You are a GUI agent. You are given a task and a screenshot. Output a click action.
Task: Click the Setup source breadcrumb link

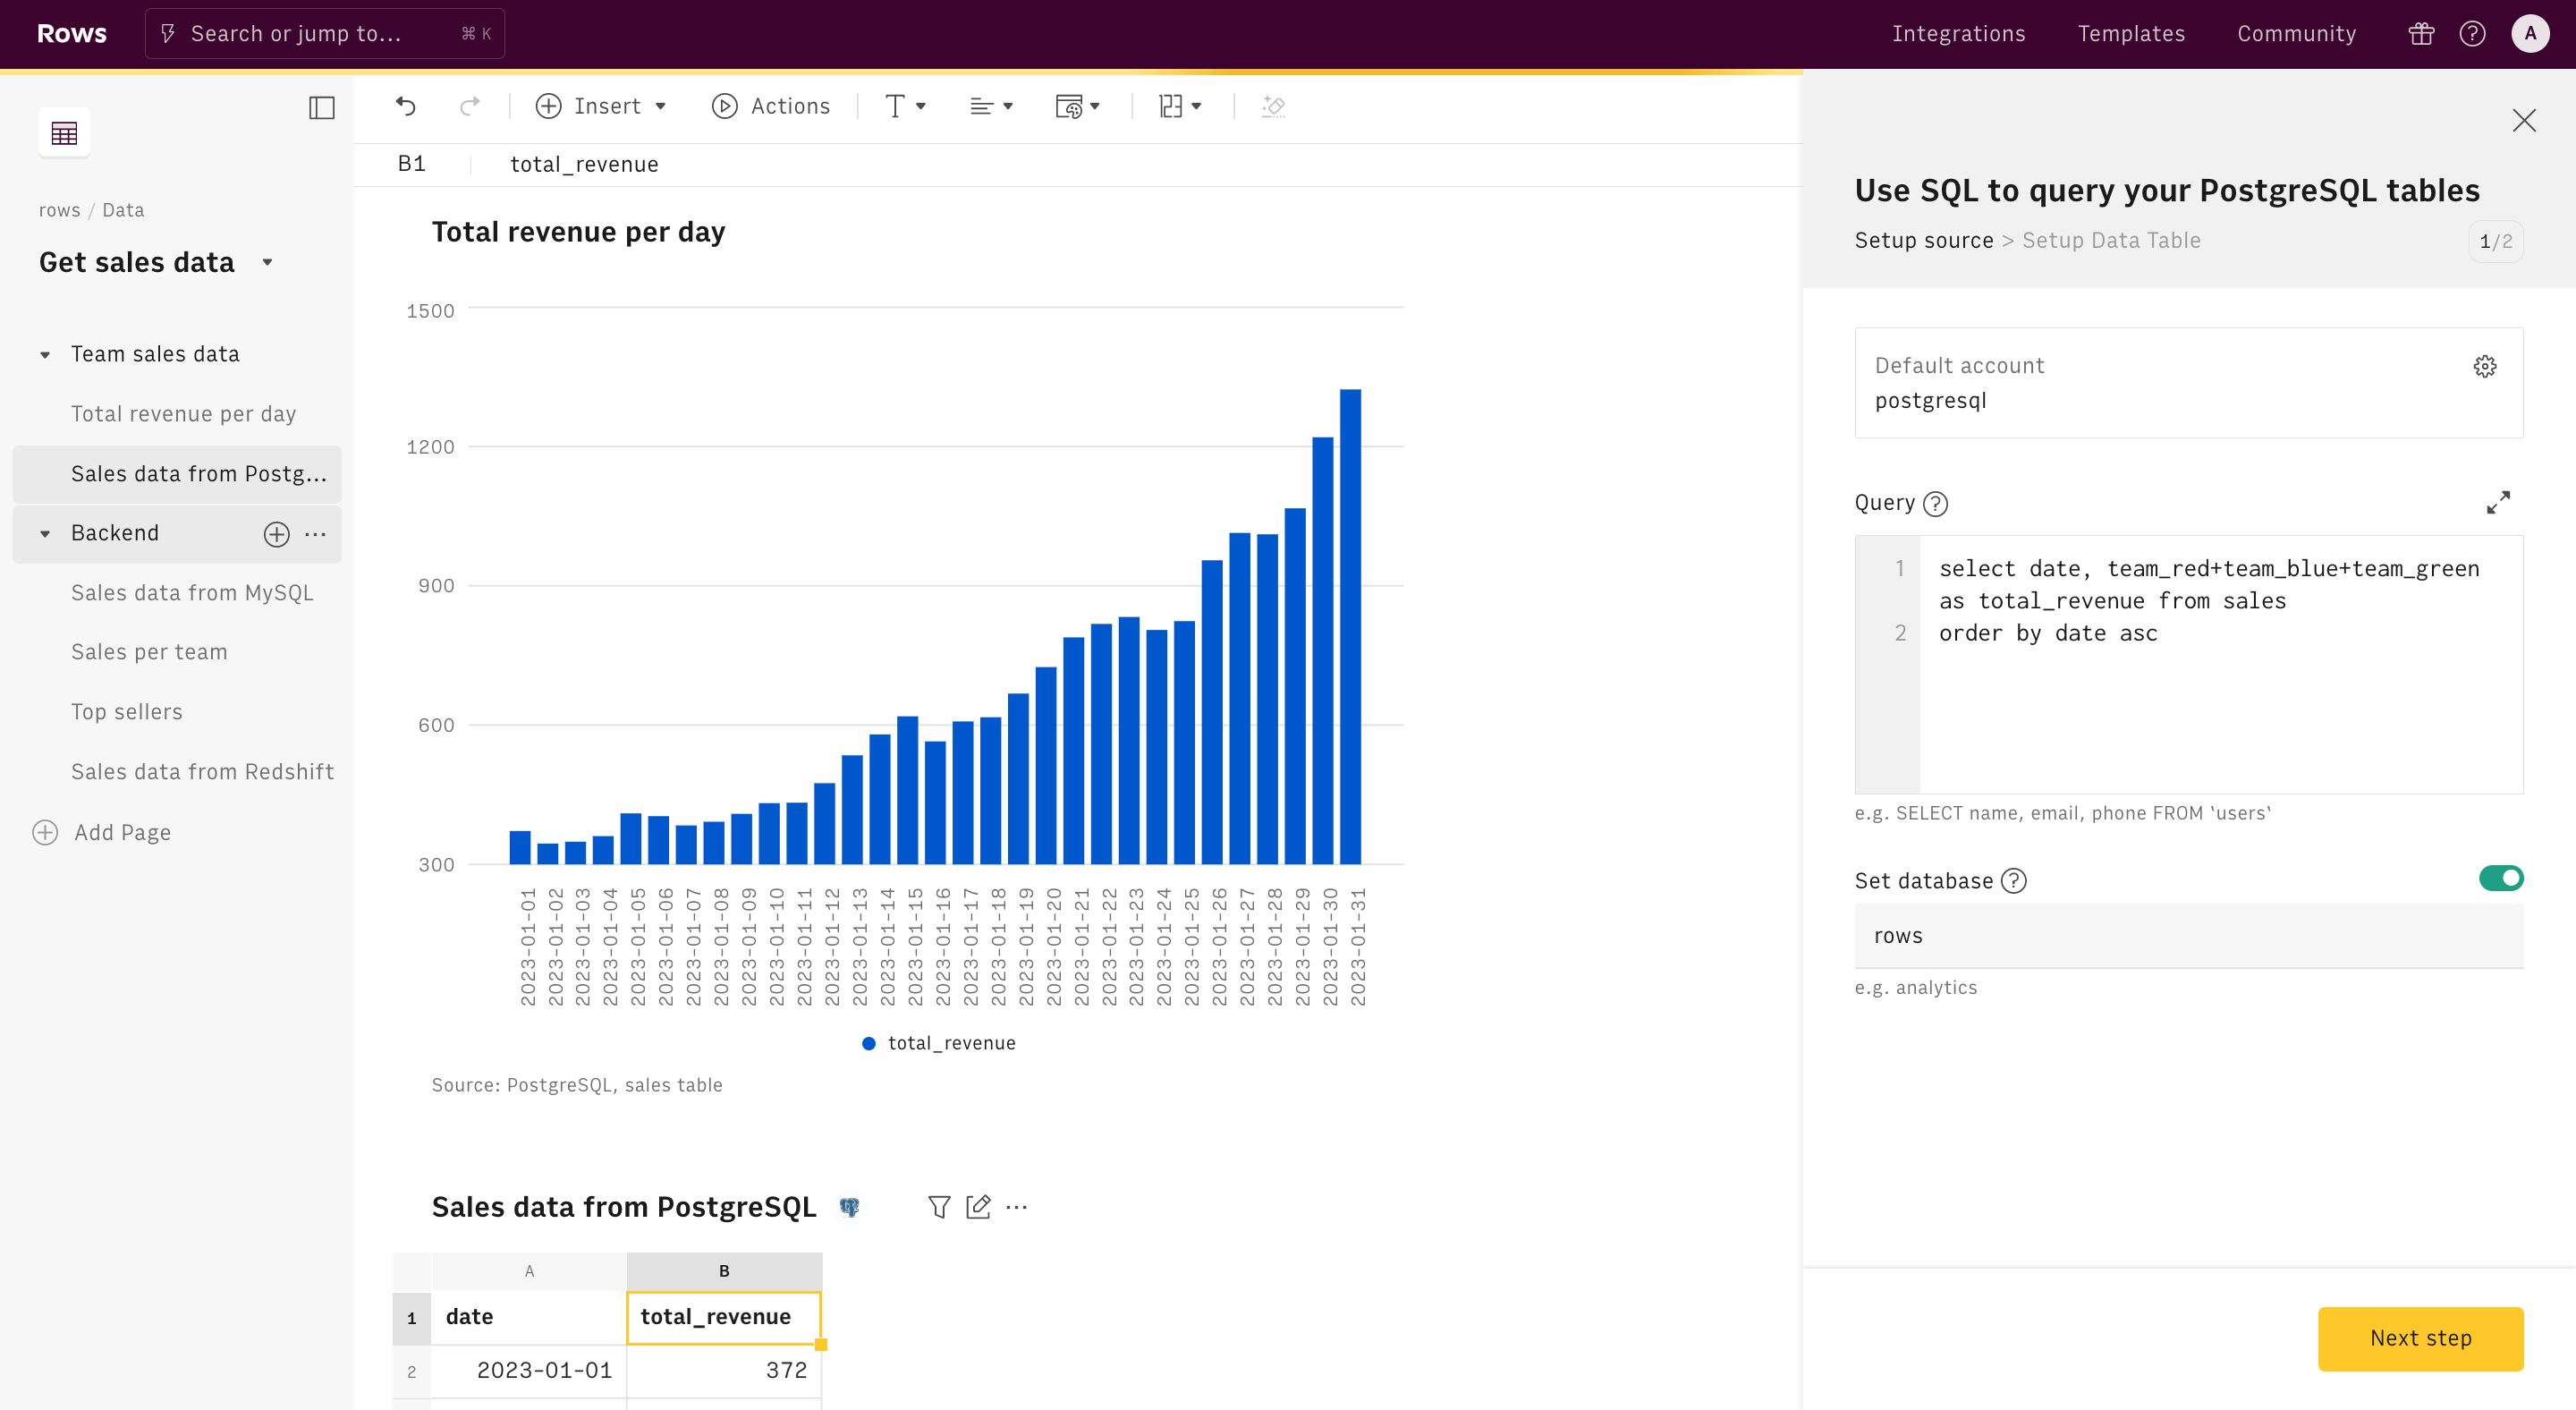1923,242
